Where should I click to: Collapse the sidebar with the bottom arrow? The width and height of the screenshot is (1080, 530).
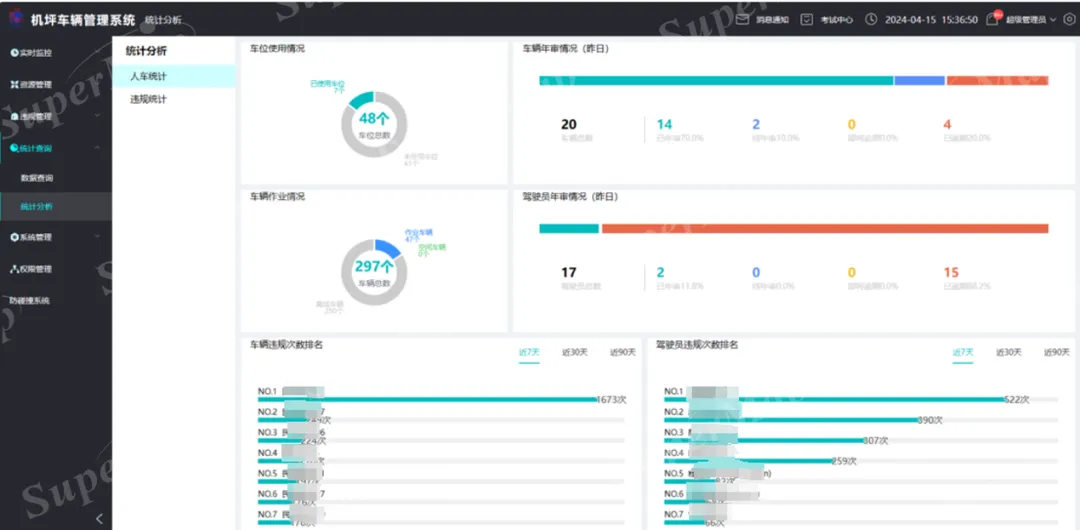[x=98, y=518]
